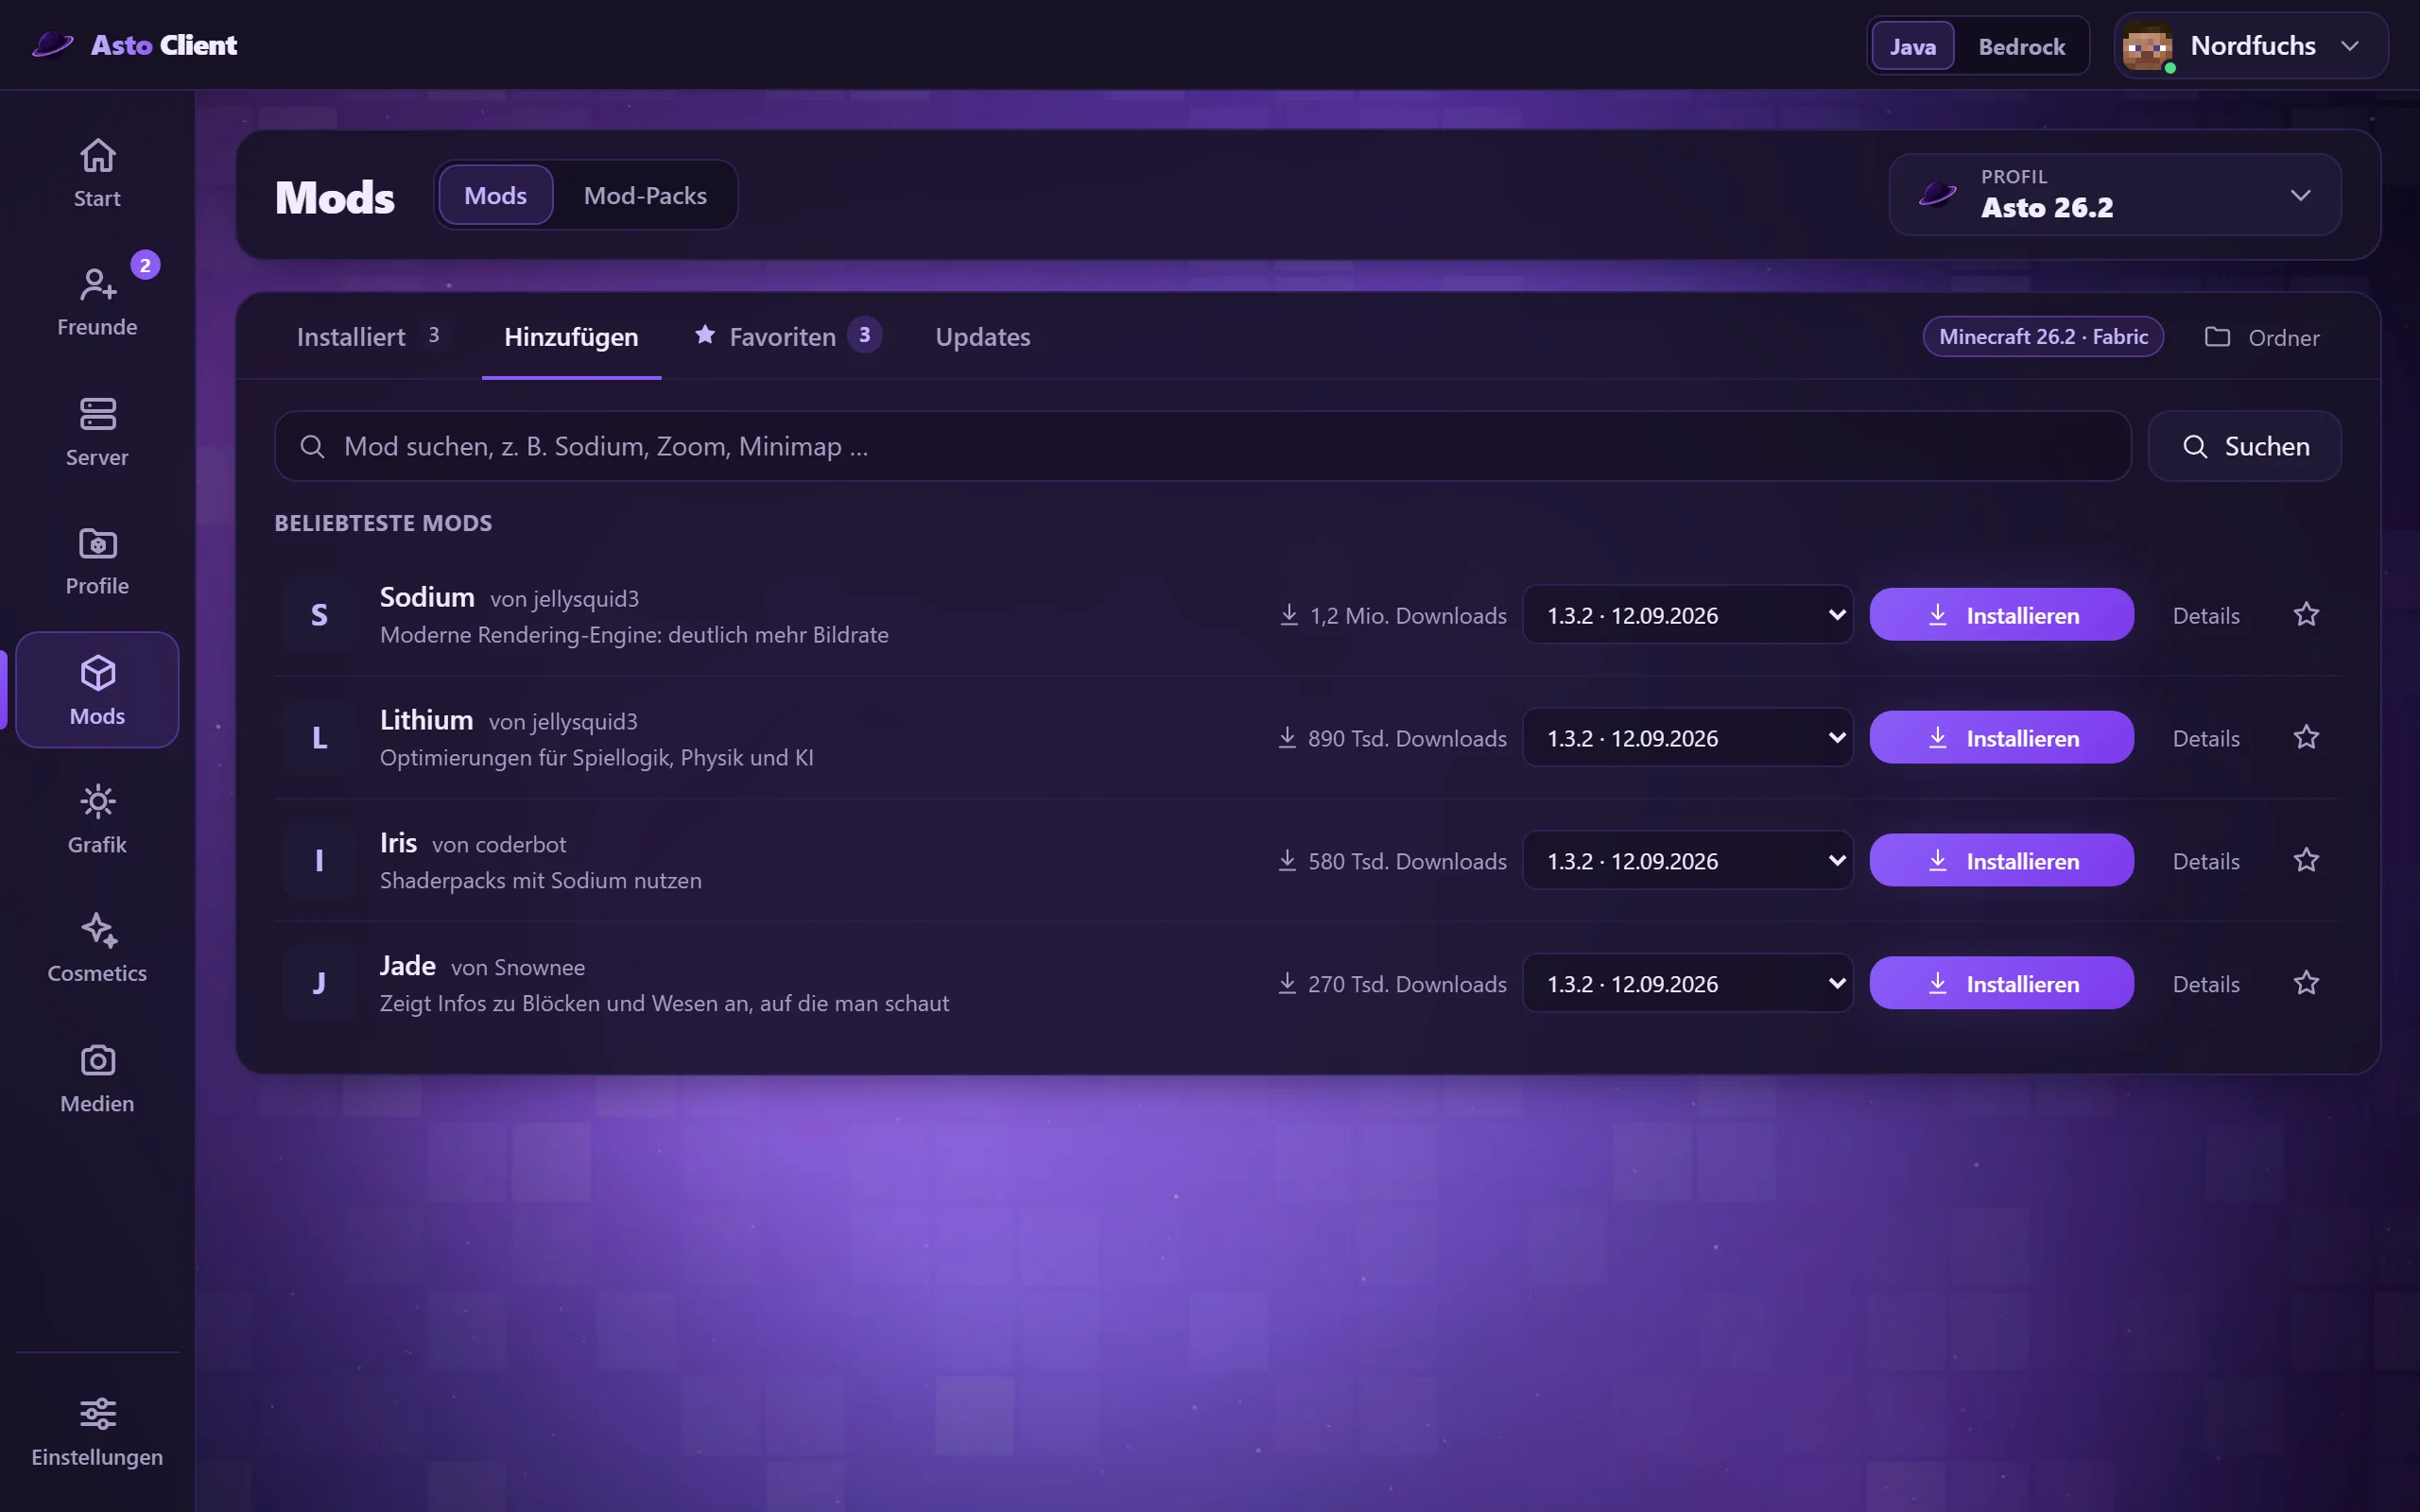
Task: Switch edition to Java
Action: [x=1912, y=46]
